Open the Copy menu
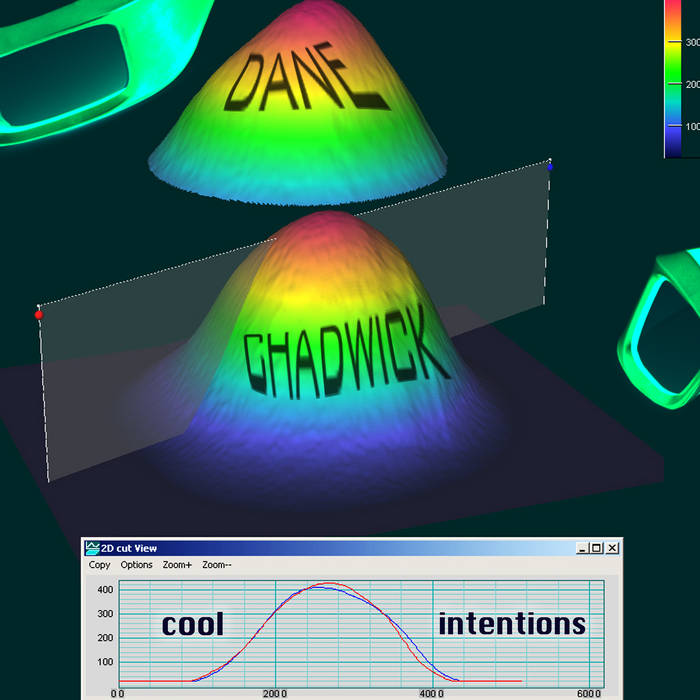 [x=99, y=565]
